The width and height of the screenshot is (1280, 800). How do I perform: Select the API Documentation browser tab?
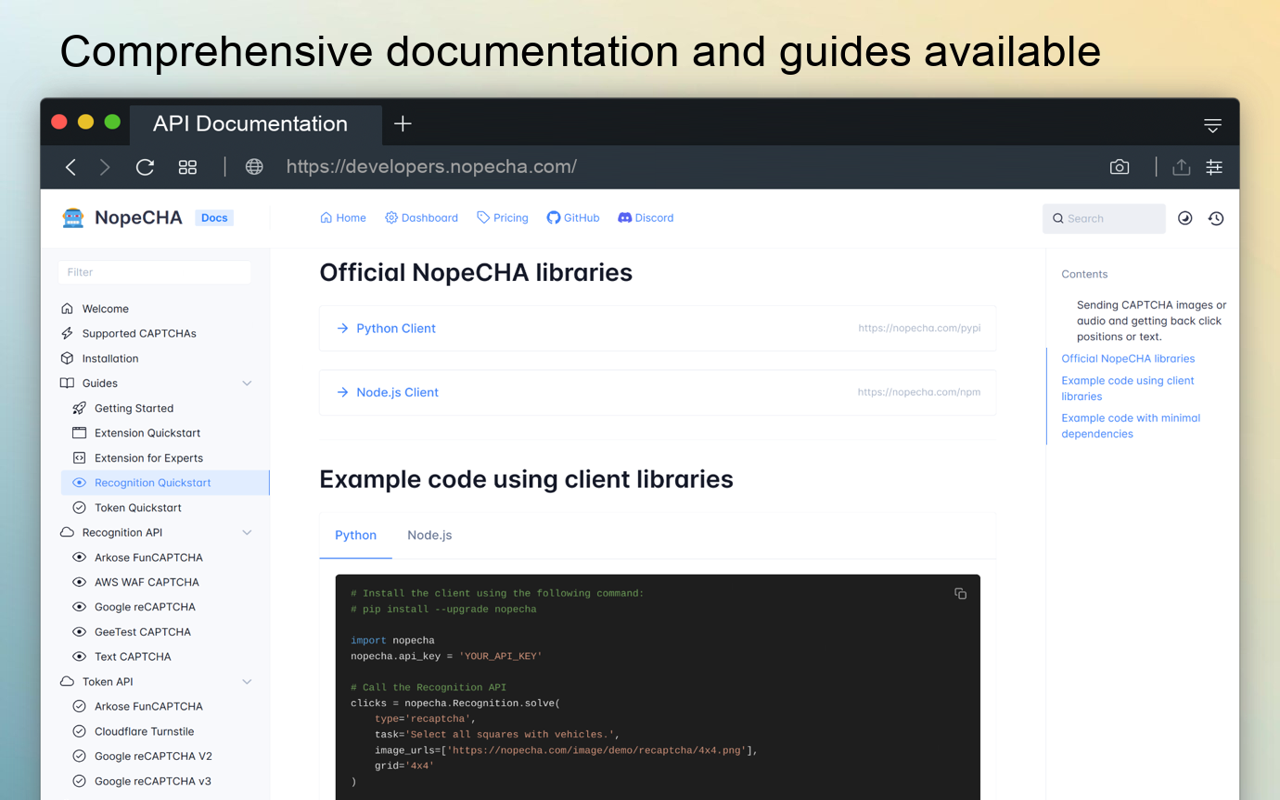tap(249, 123)
